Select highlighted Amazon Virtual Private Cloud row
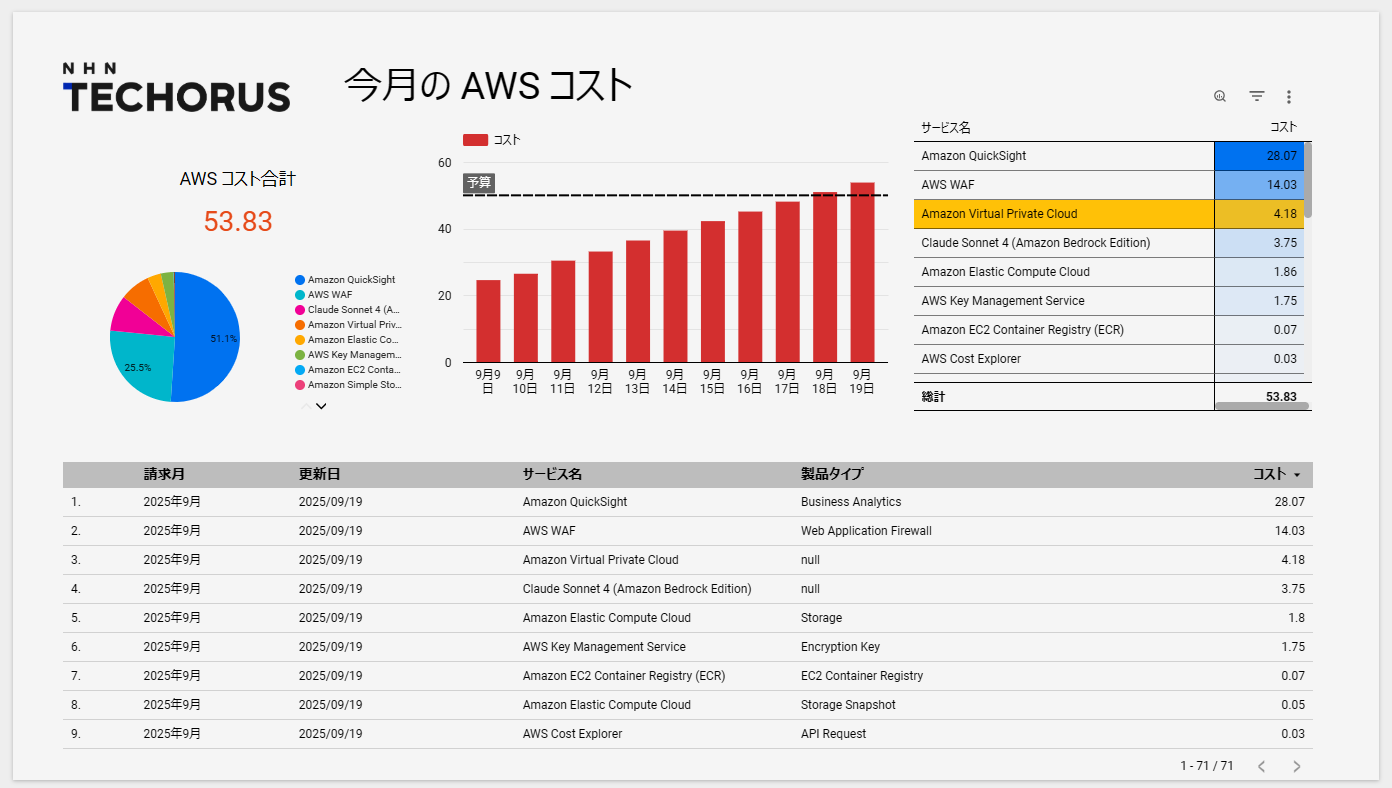 [x=1108, y=214]
